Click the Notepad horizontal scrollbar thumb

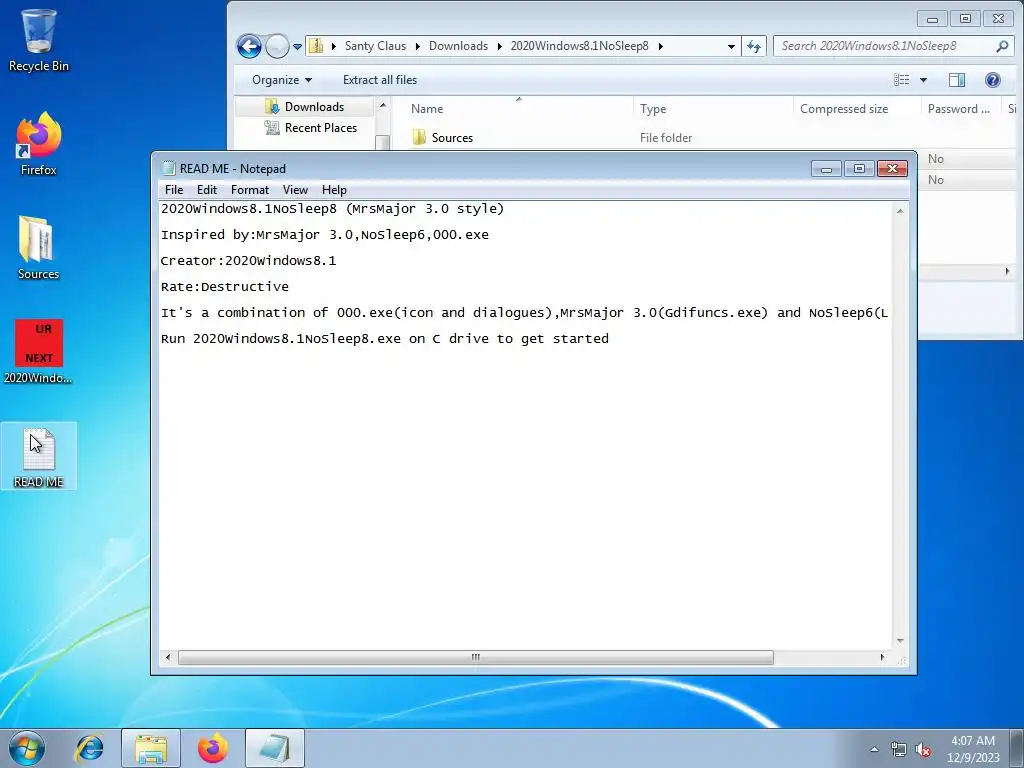click(475, 657)
